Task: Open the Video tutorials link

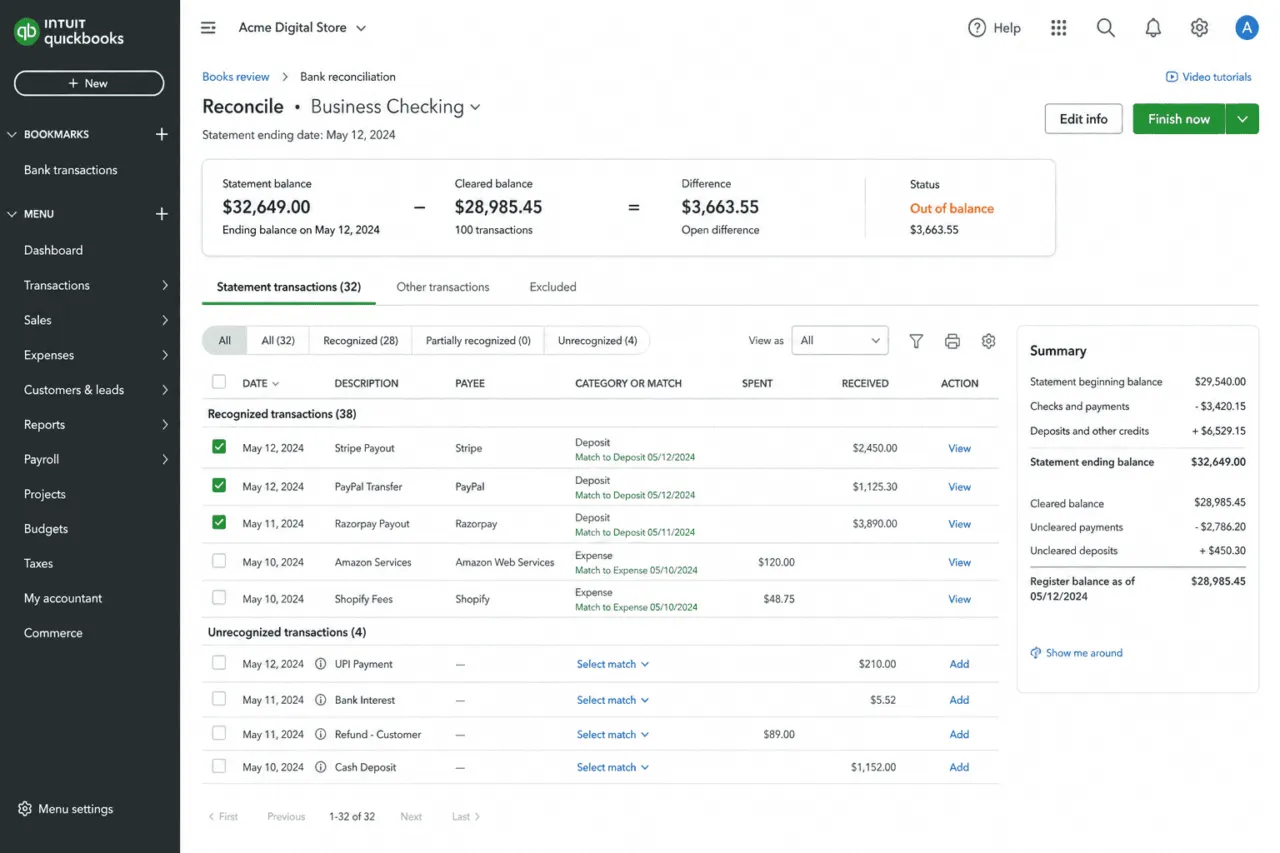Action: [x=1208, y=77]
